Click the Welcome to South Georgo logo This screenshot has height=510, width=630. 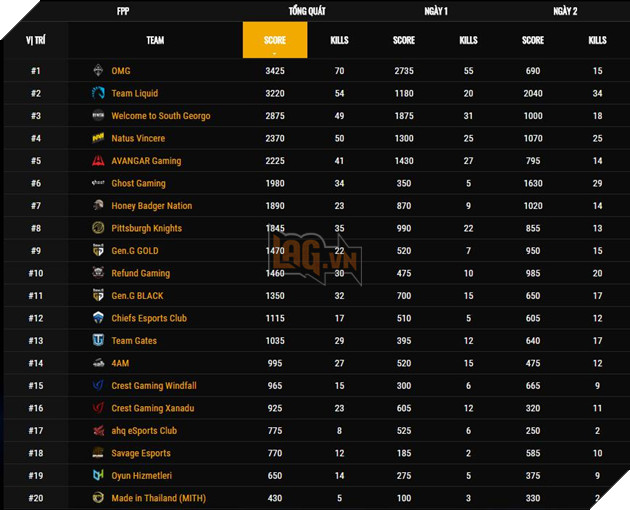(x=98, y=116)
